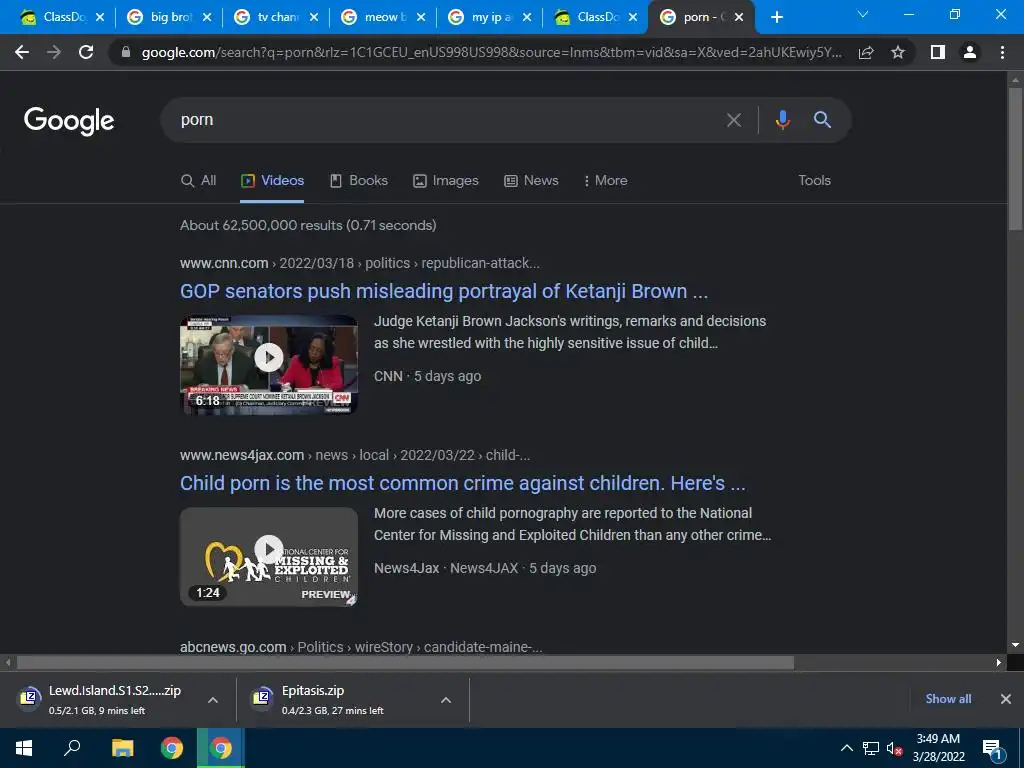
Task: Open the Windows Start menu
Action: pyautogui.click(x=24, y=748)
